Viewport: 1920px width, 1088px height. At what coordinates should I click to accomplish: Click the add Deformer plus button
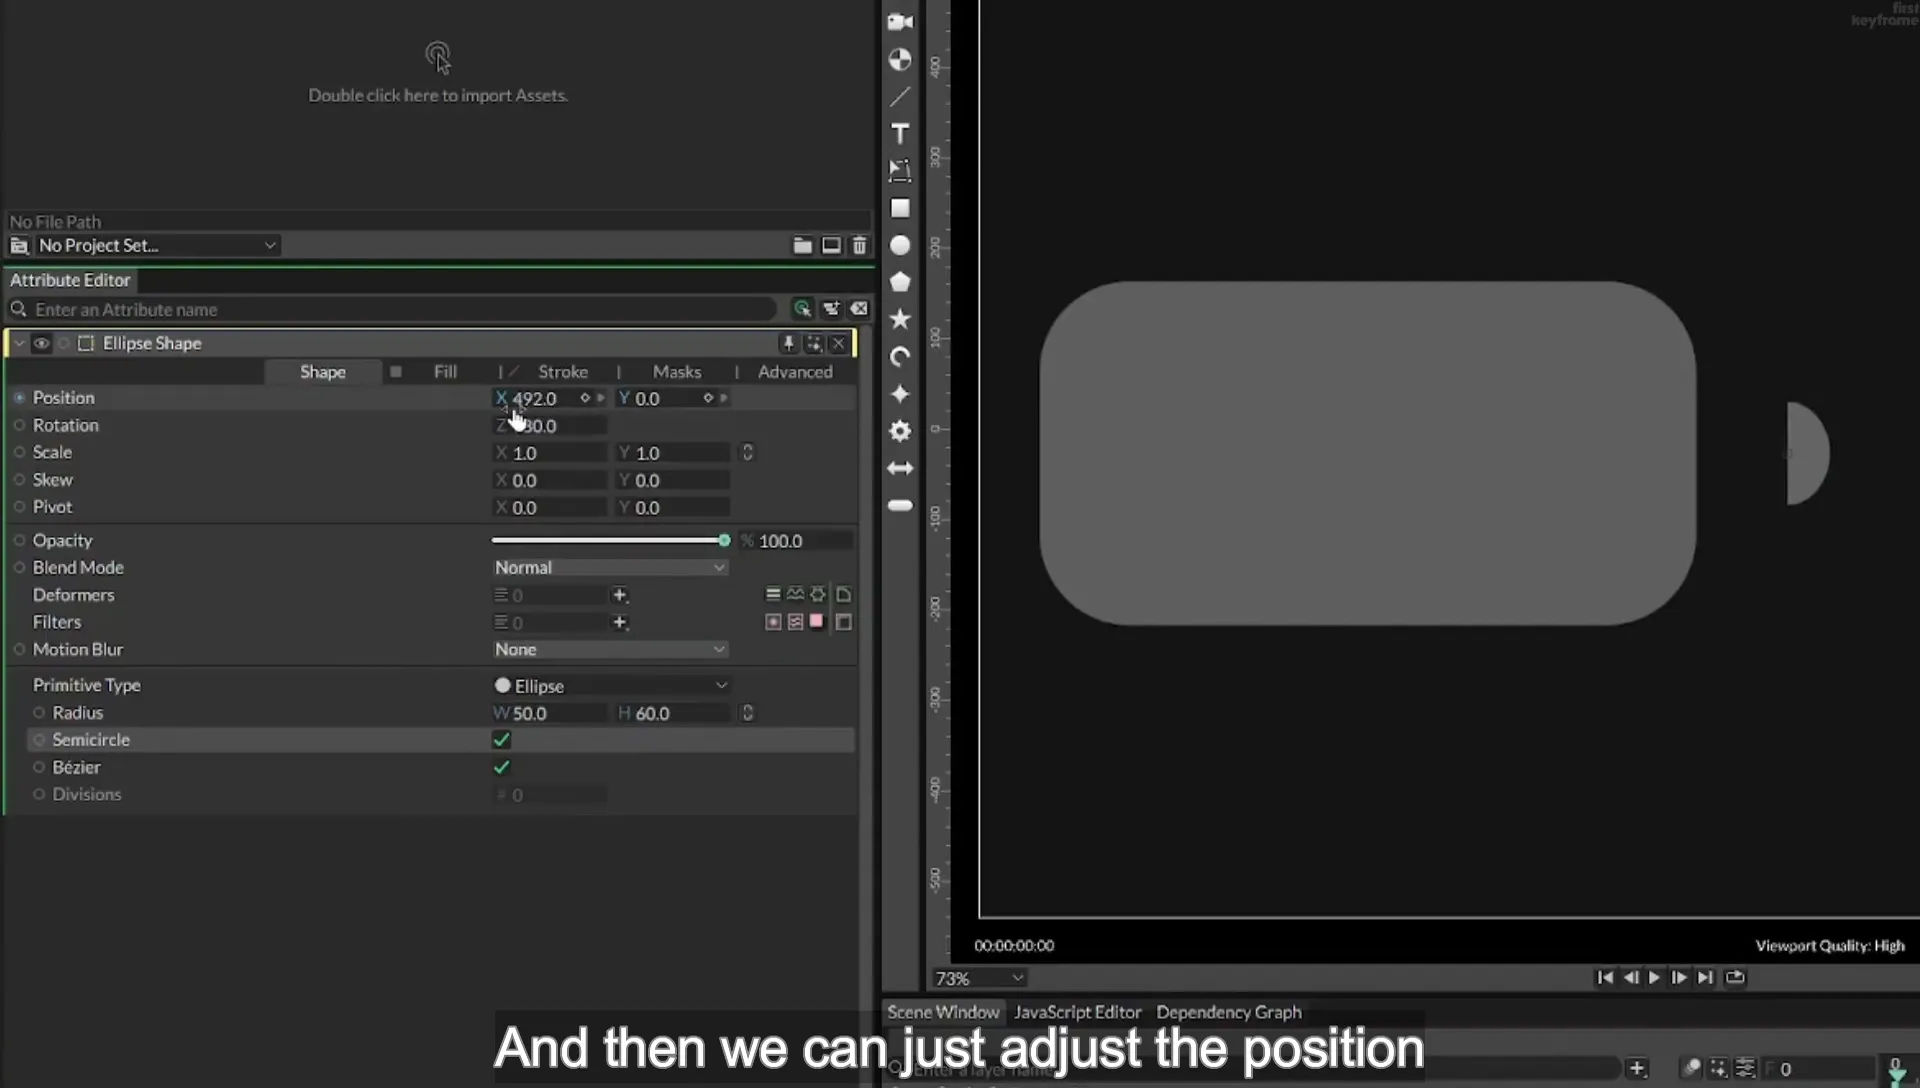(620, 595)
